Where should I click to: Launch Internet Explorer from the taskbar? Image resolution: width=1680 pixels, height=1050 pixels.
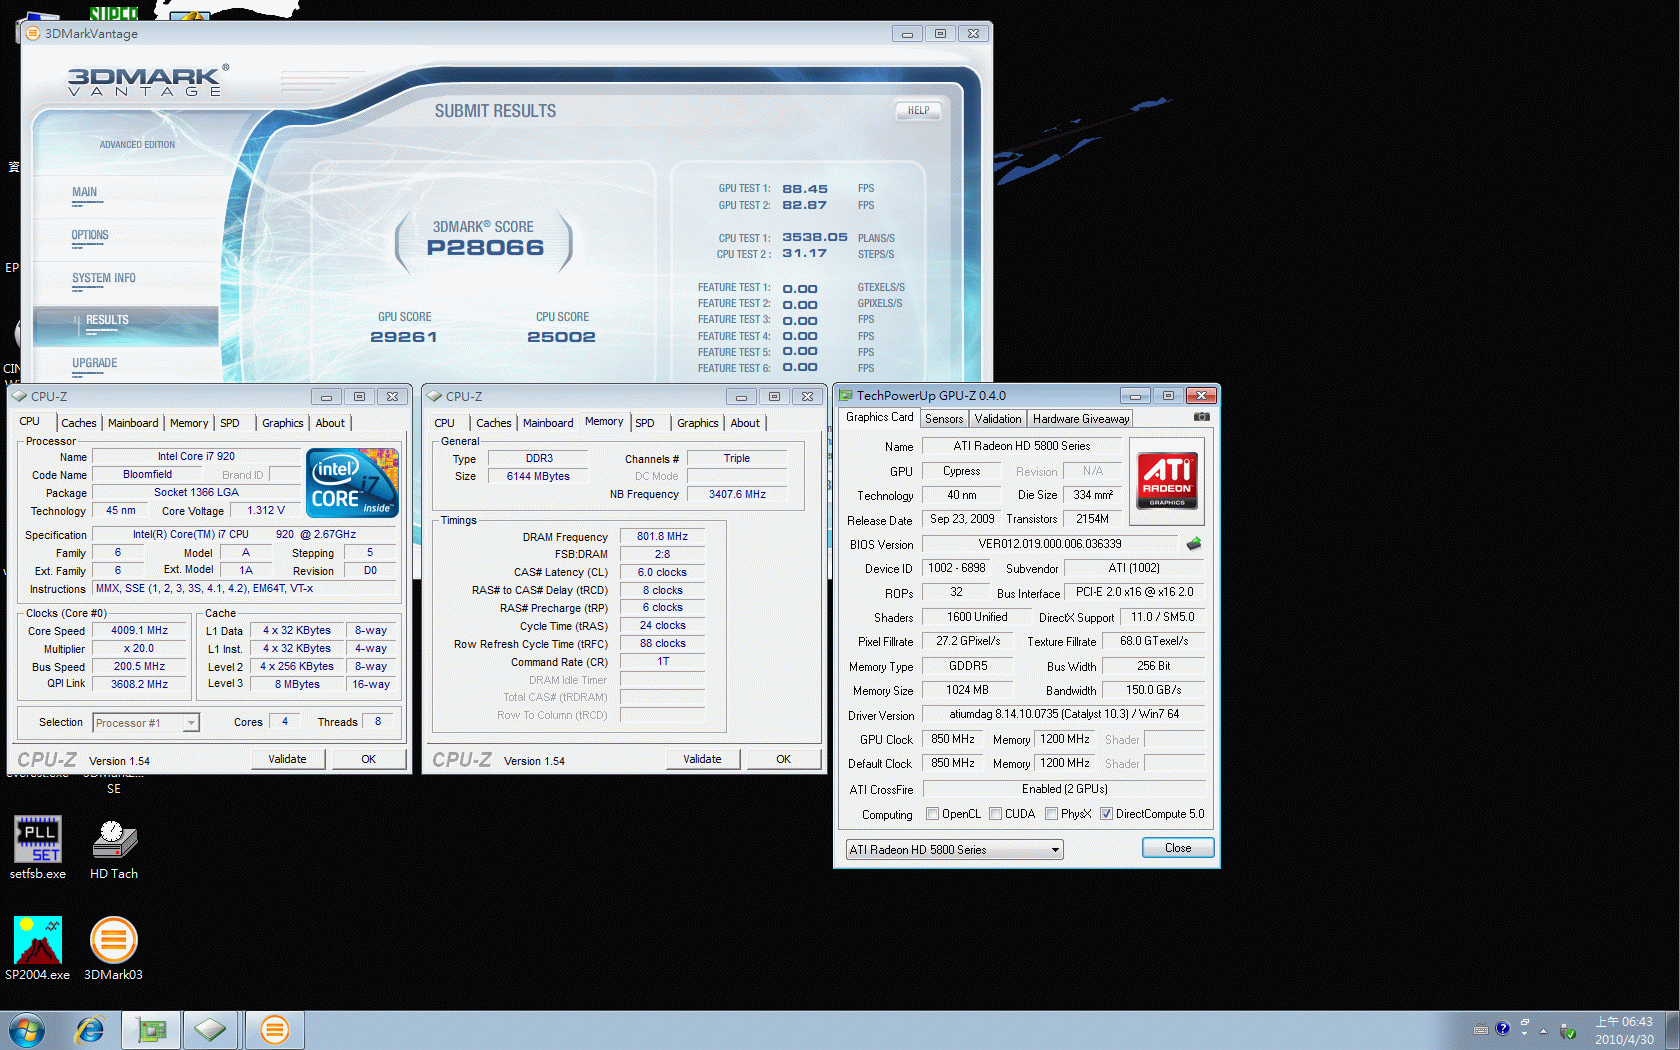pos(90,1030)
